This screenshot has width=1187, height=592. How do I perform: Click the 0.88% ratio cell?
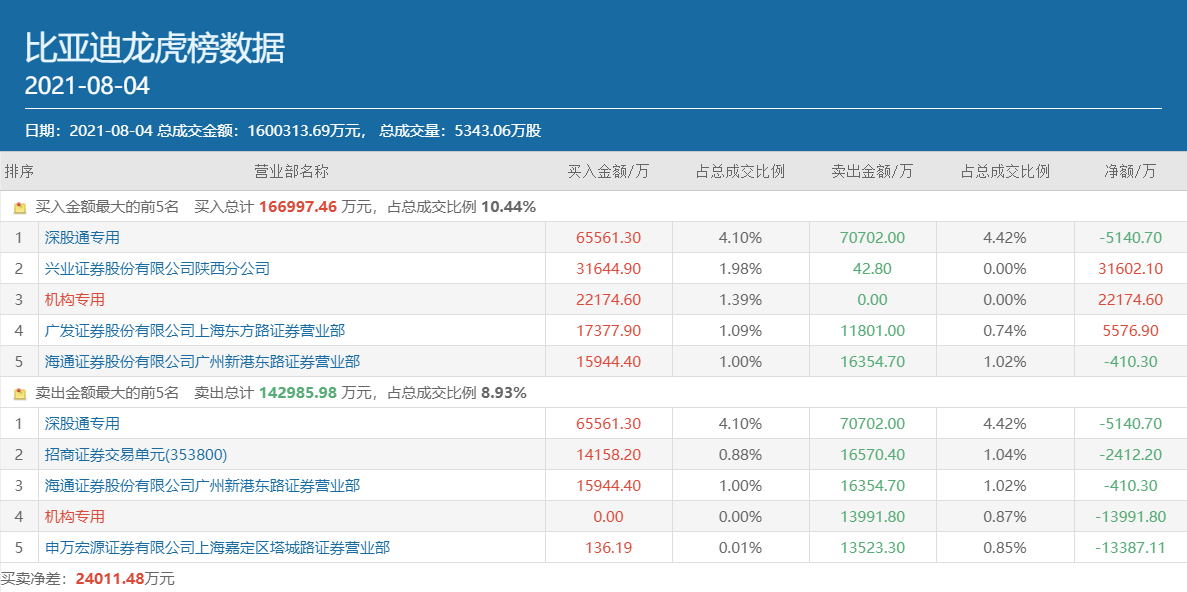coord(740,455)
